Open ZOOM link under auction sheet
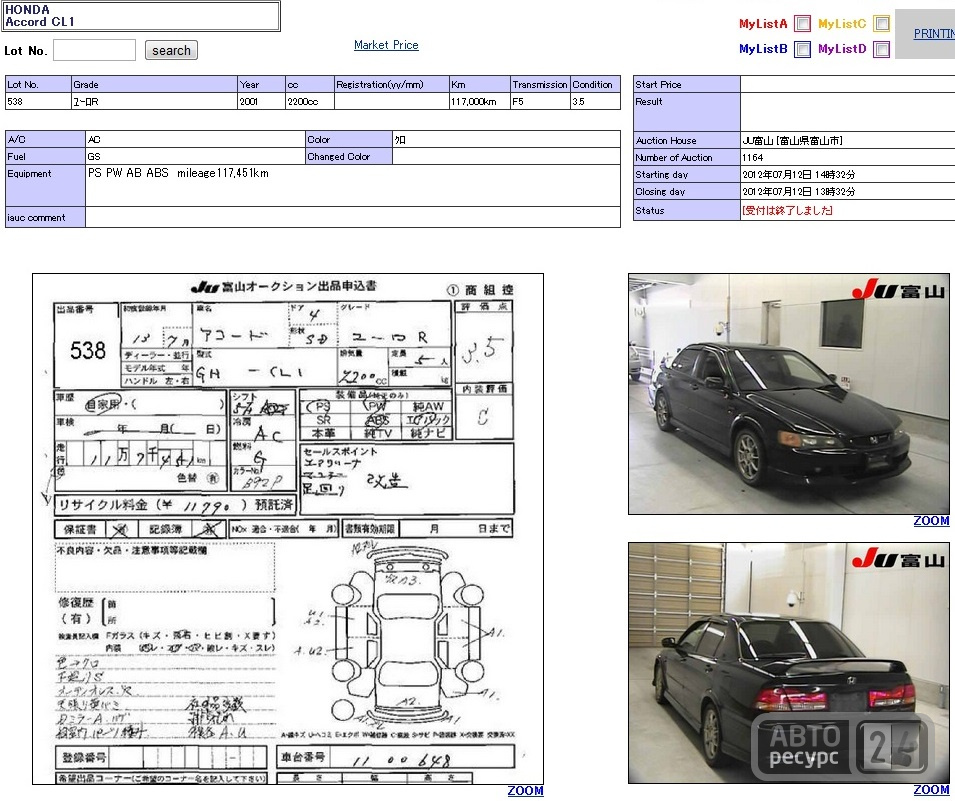 point(525,791)
